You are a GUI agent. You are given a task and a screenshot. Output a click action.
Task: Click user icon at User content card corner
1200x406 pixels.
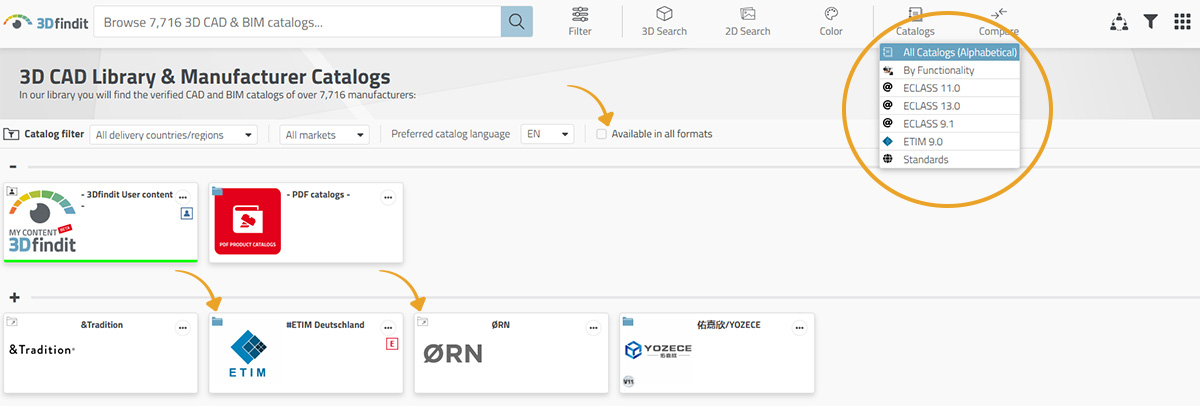point(12,190)
